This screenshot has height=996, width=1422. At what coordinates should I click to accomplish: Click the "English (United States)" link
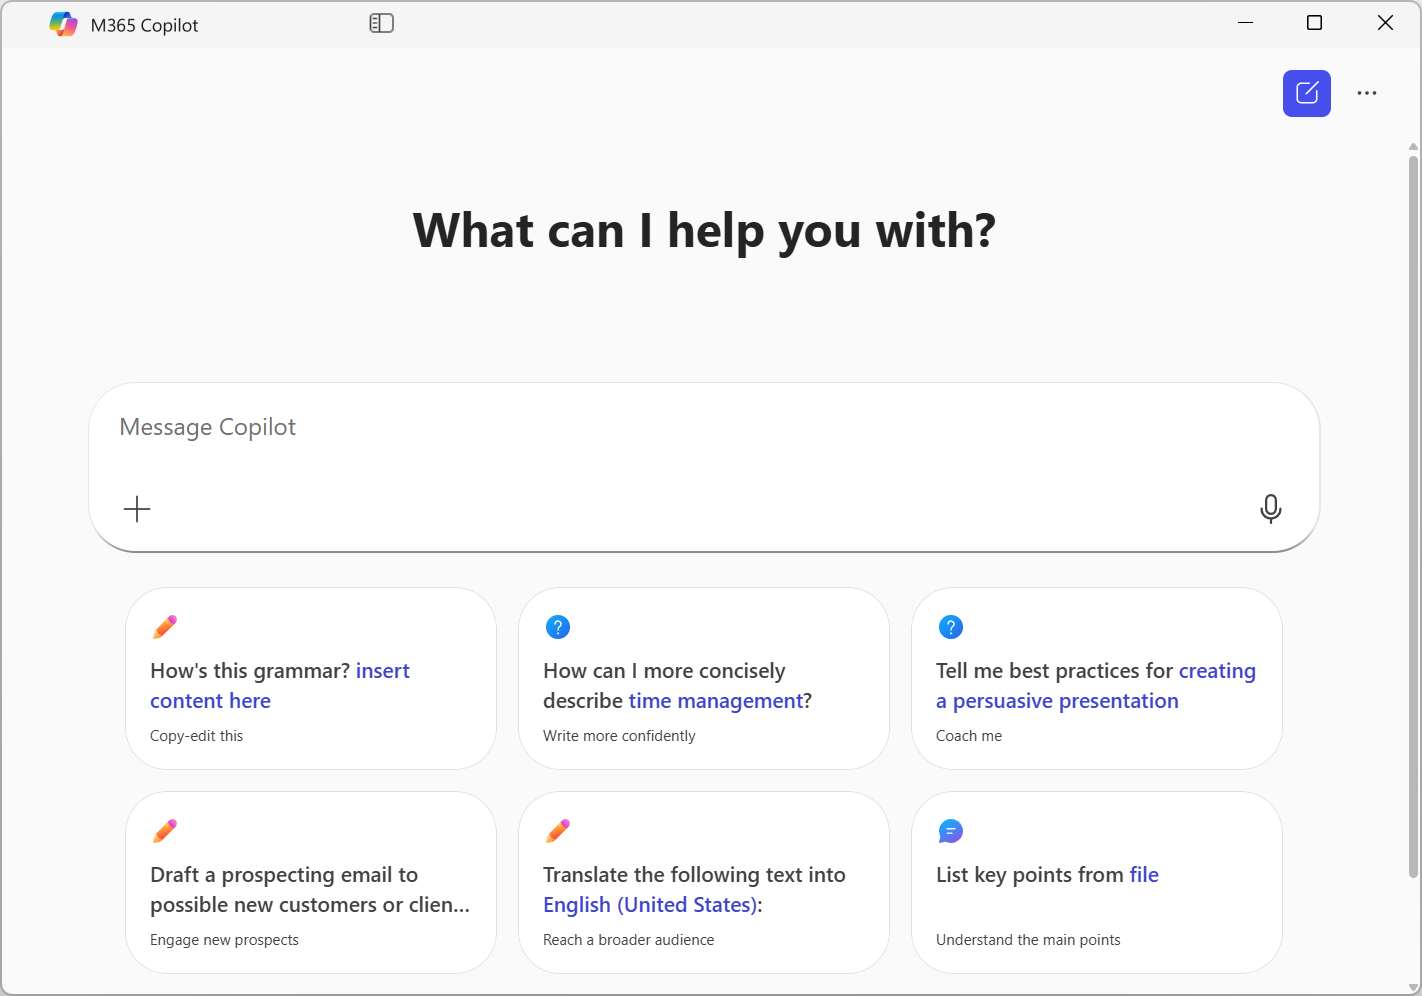650,905
